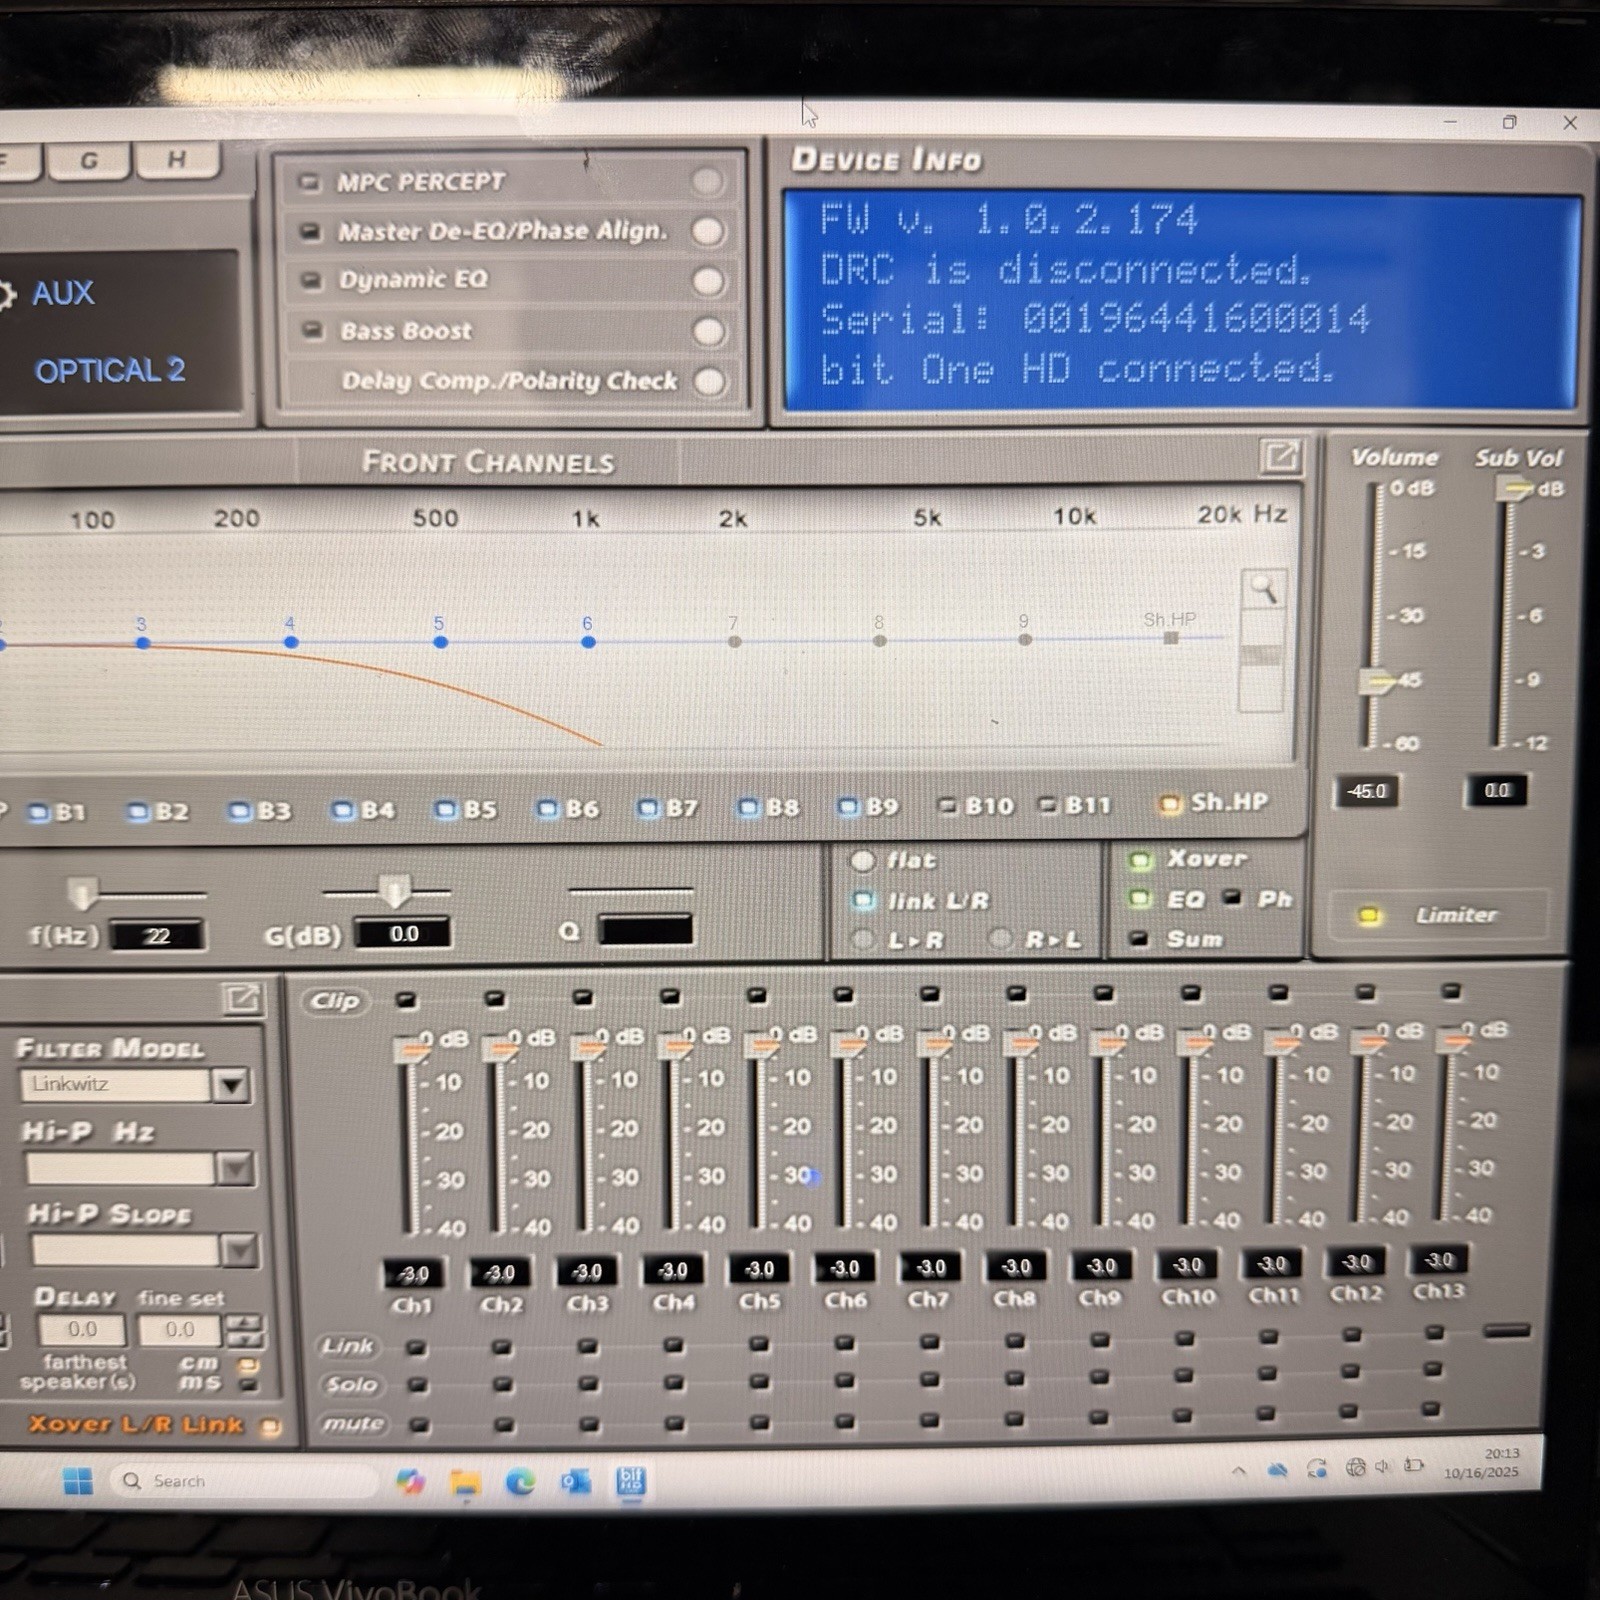The image size is (1600, 1600).
Task: Select the OPTICAL 2 input
Action: 110,371
